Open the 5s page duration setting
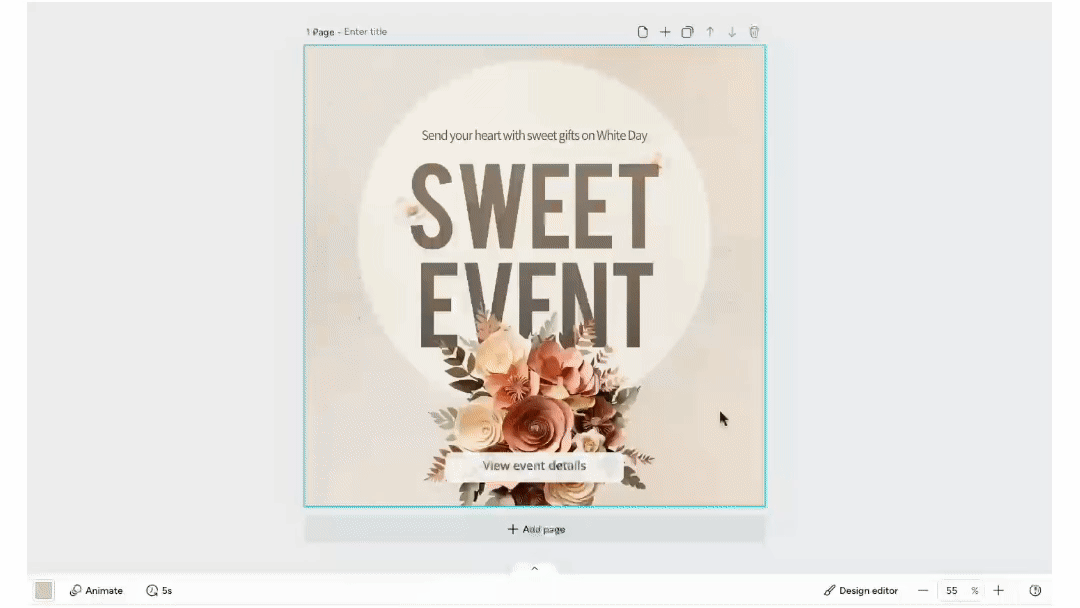This screenshot has height=608, width=1080. tap(159, 591)
